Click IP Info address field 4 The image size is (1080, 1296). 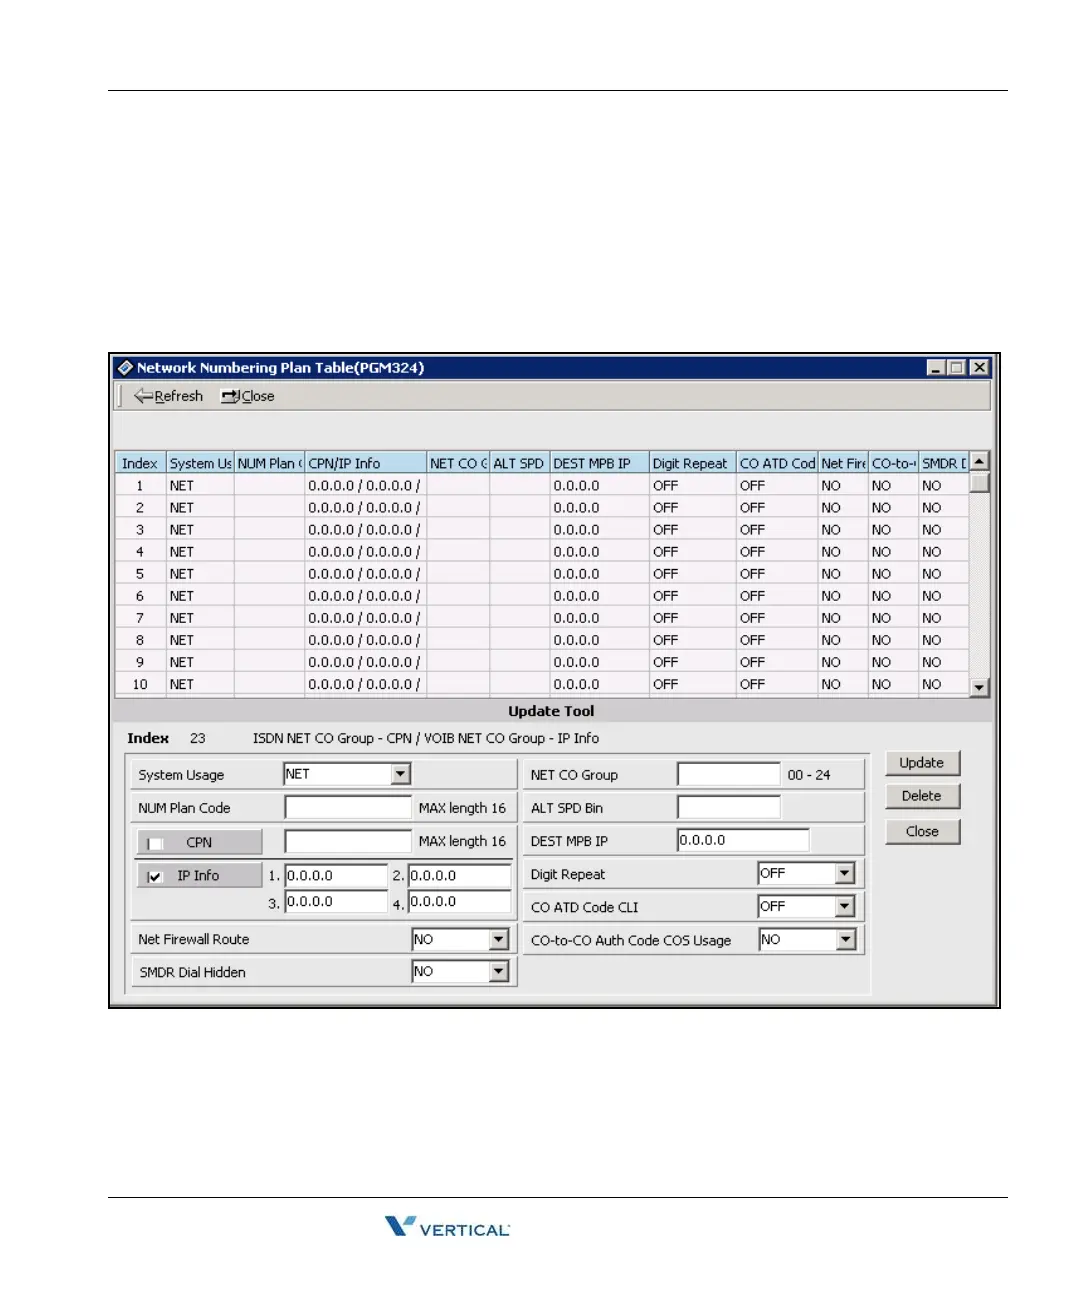coord(460,901)
